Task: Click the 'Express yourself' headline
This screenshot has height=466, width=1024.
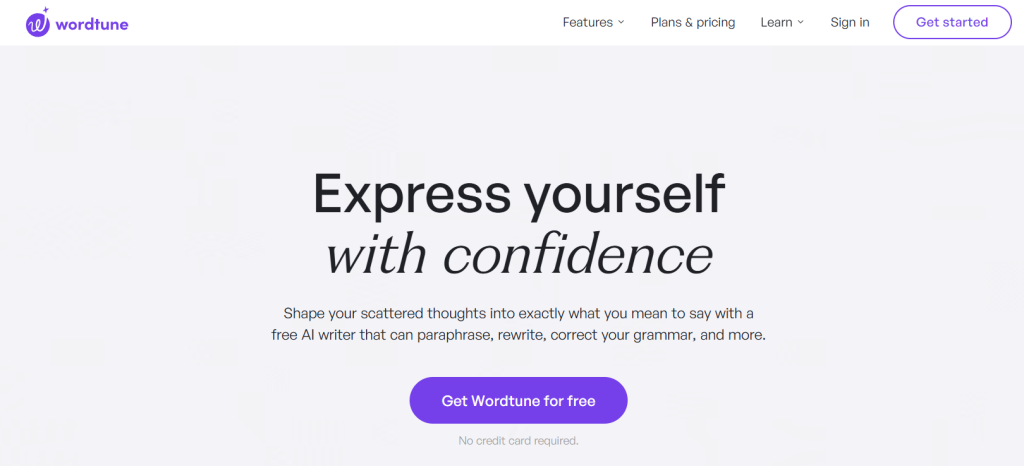Action: (x=519, y=194)
